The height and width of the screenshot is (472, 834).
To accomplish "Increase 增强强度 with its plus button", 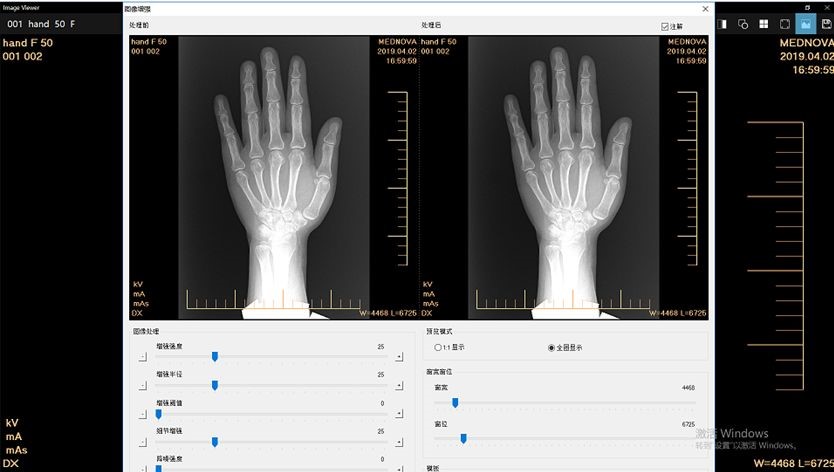I will (399, 356).
